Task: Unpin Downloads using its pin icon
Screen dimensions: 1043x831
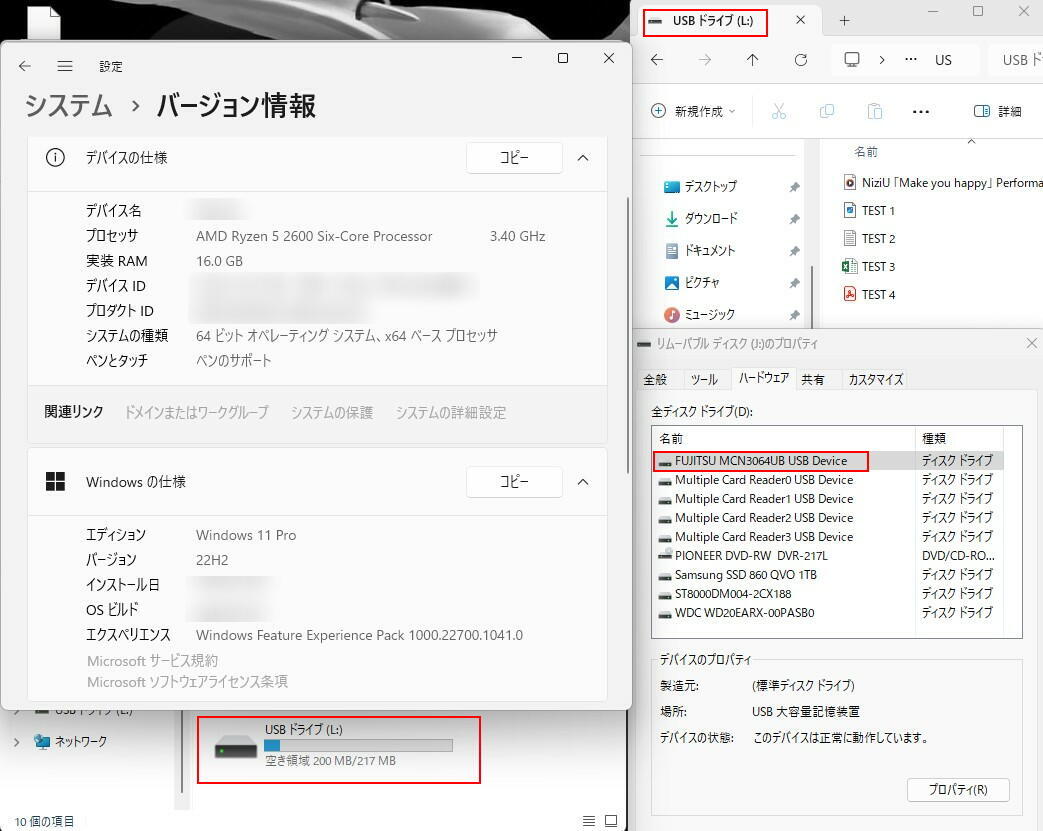Action: pos(794,220)
